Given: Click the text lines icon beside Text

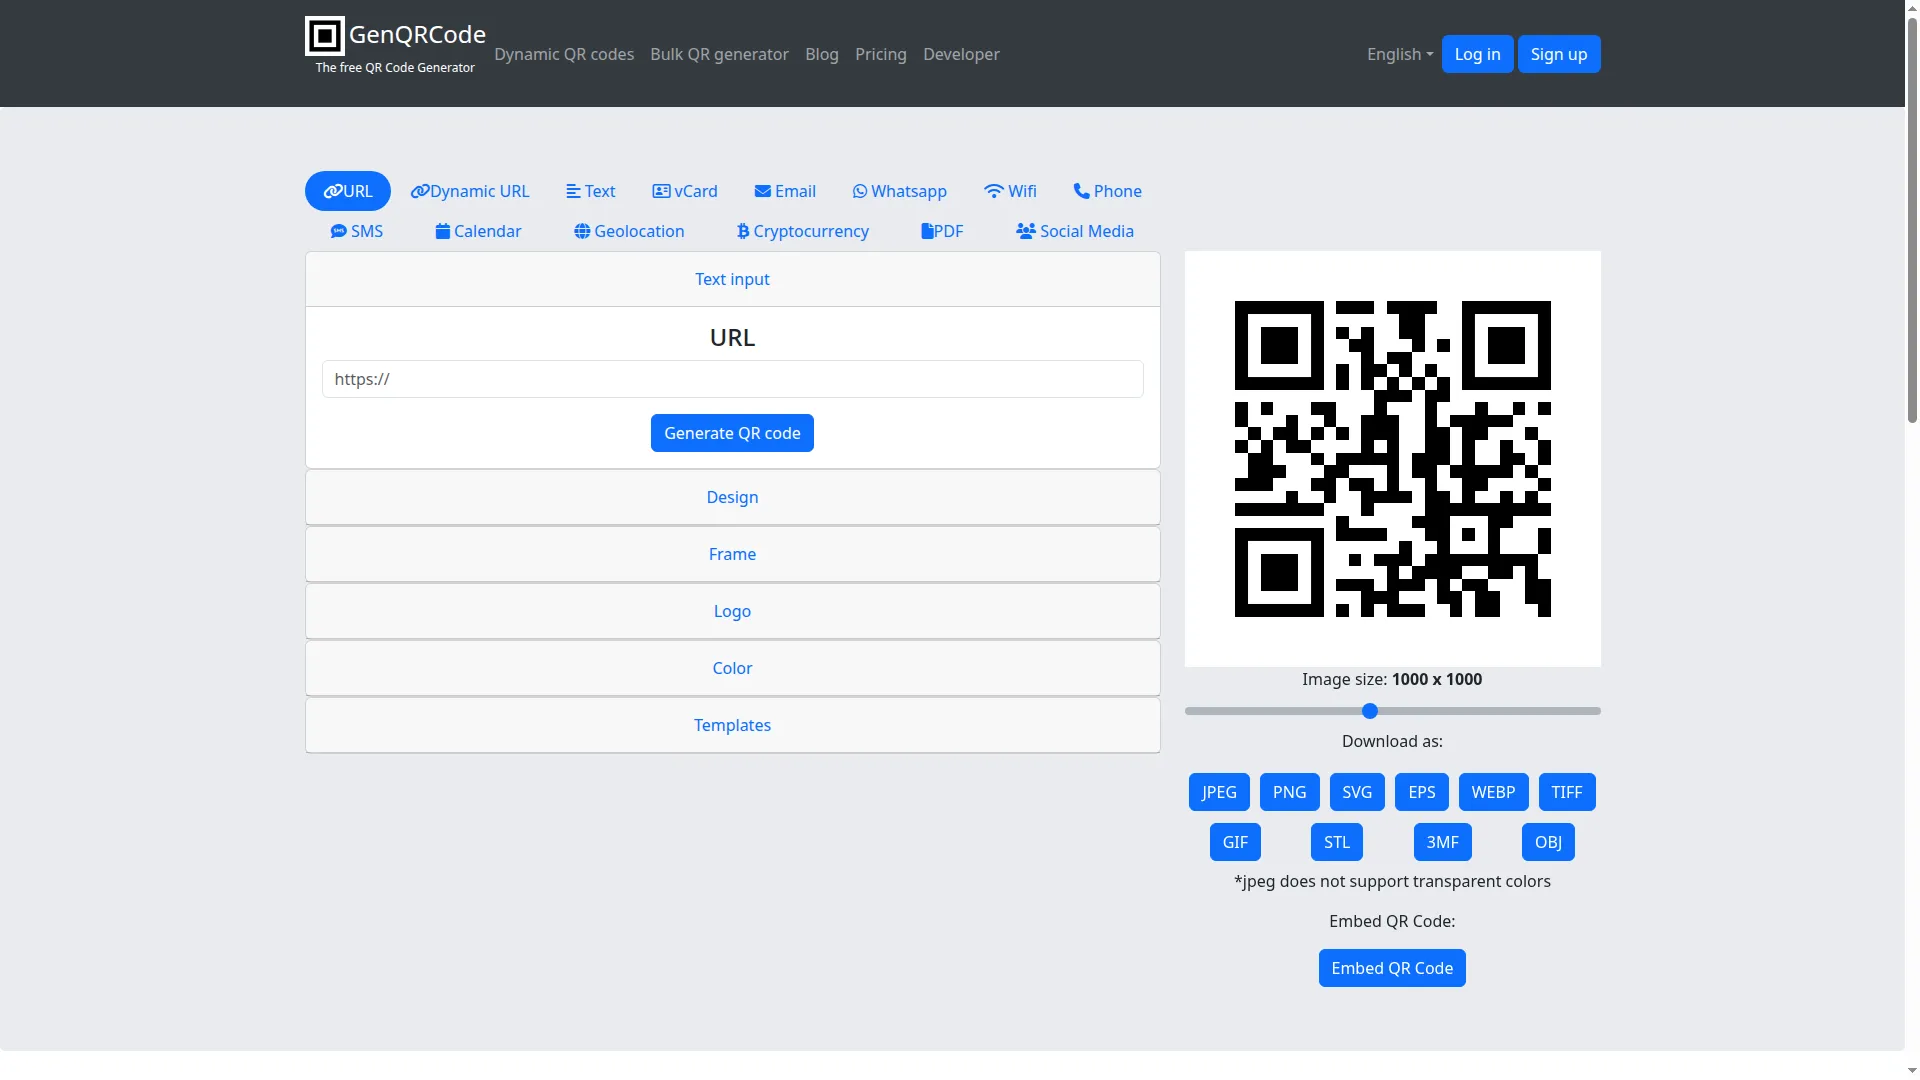Looking at the screenshot, I should pyautogui.click(x=573, y=191).
